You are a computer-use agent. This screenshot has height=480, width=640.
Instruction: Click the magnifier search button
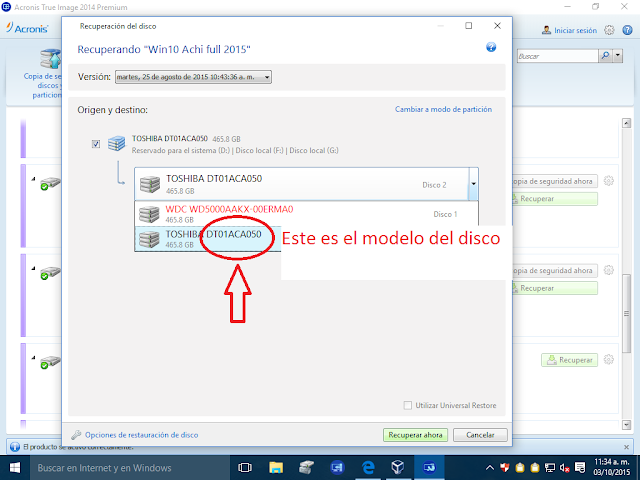click(605, 56)
